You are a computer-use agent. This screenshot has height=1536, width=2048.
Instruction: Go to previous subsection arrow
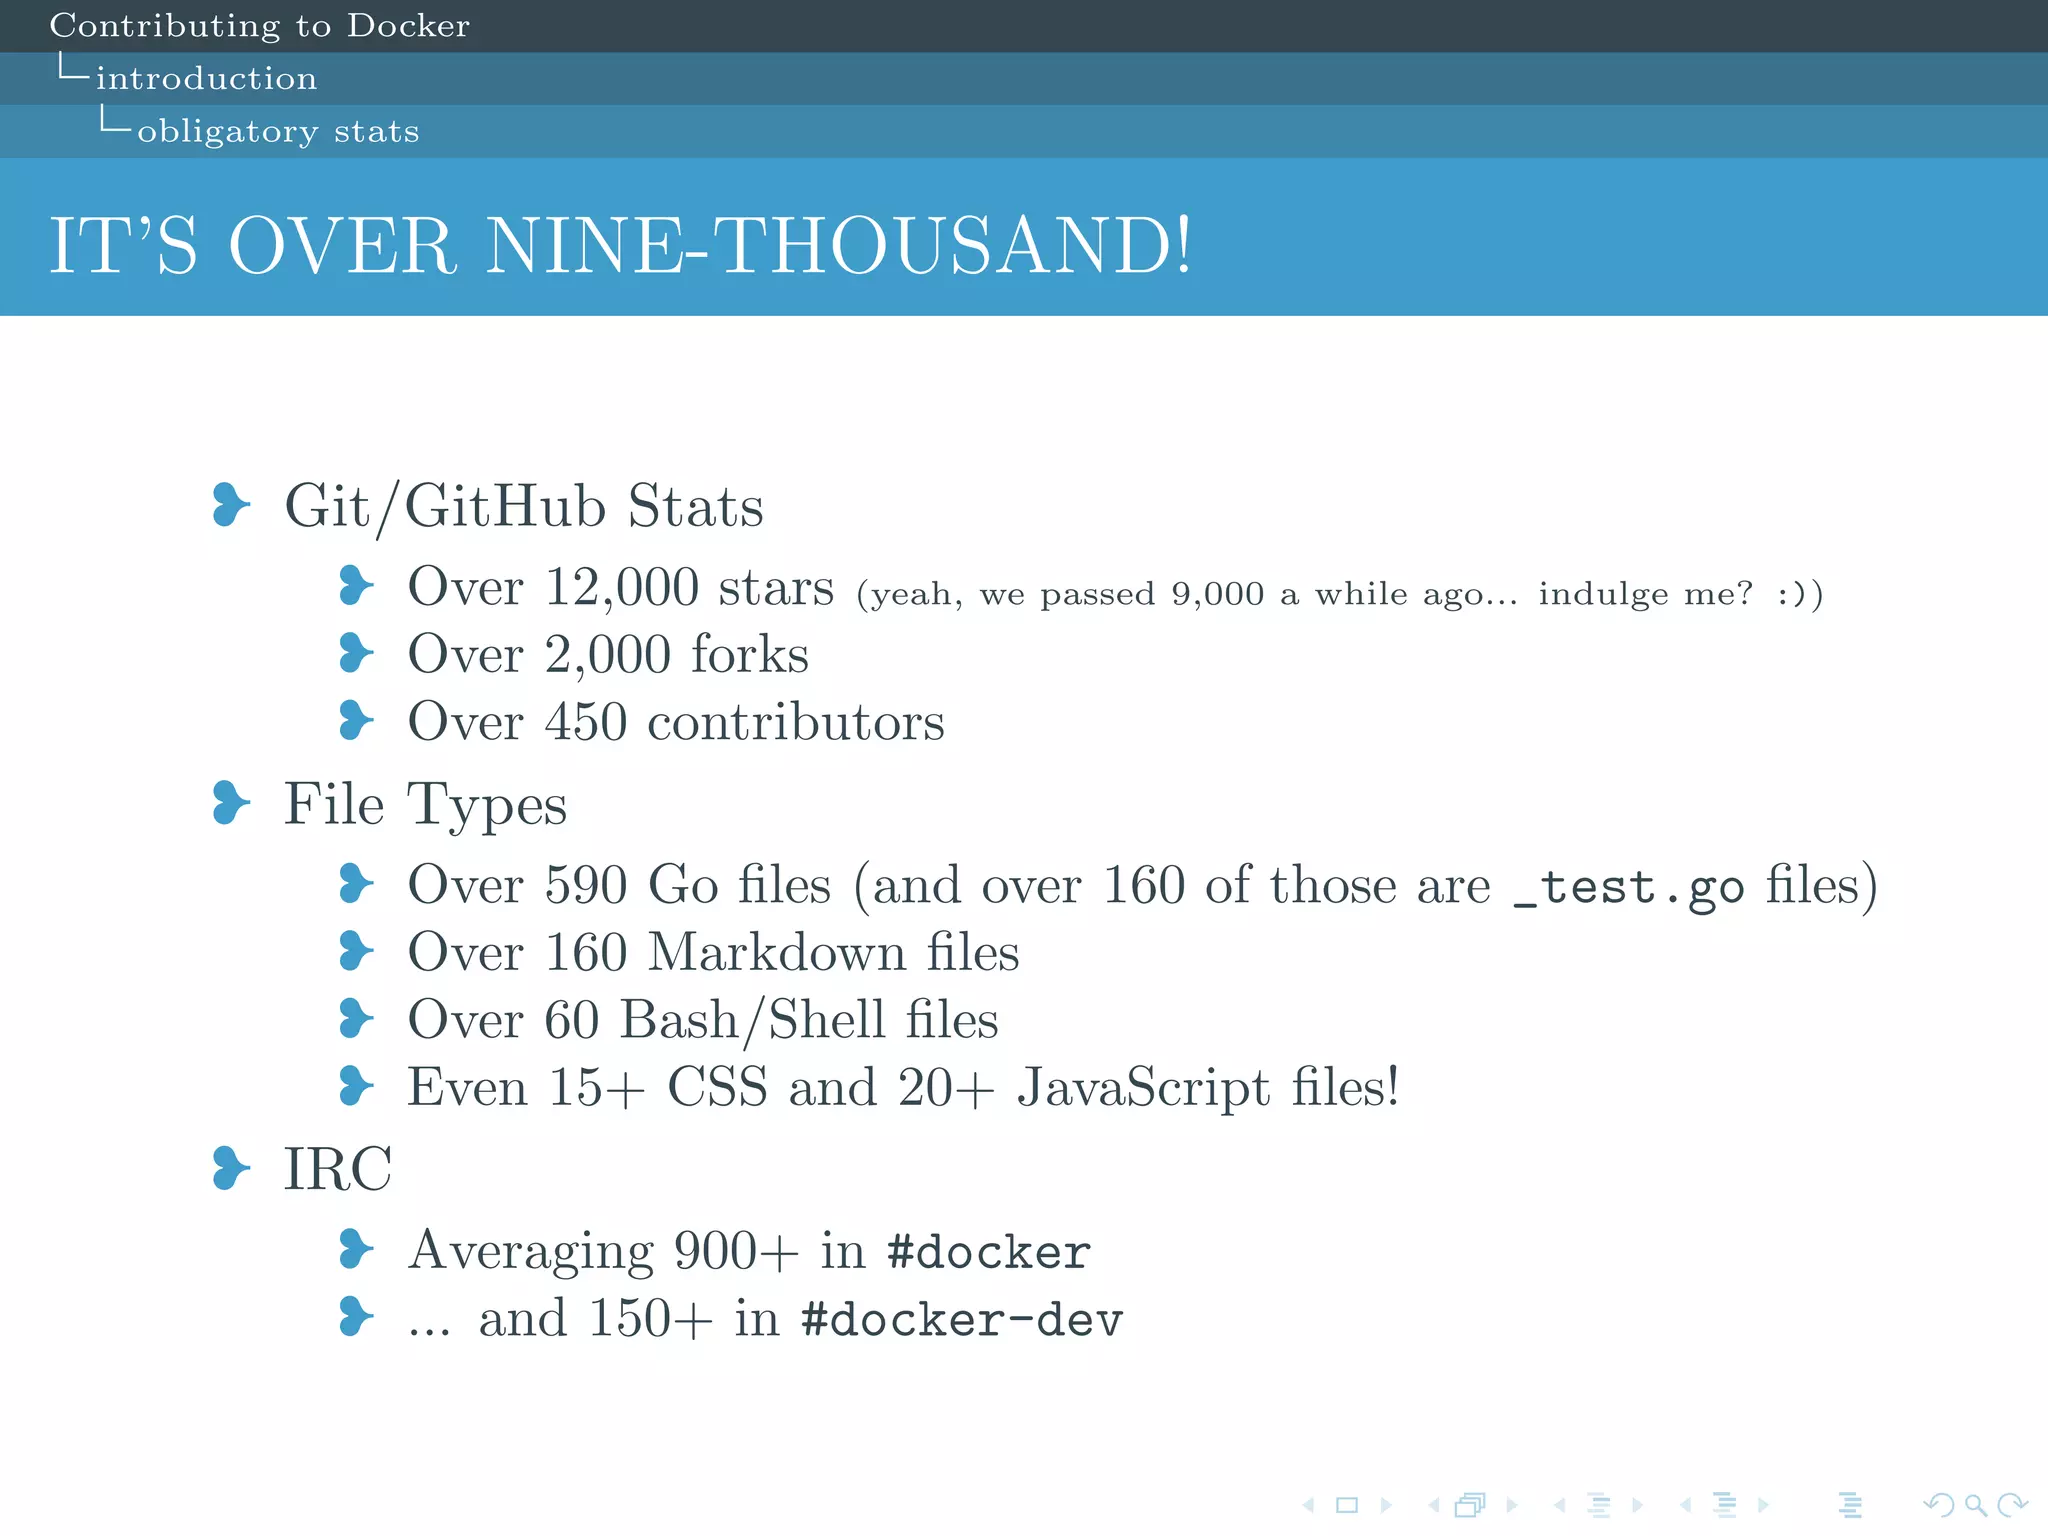[1559, 1504]
